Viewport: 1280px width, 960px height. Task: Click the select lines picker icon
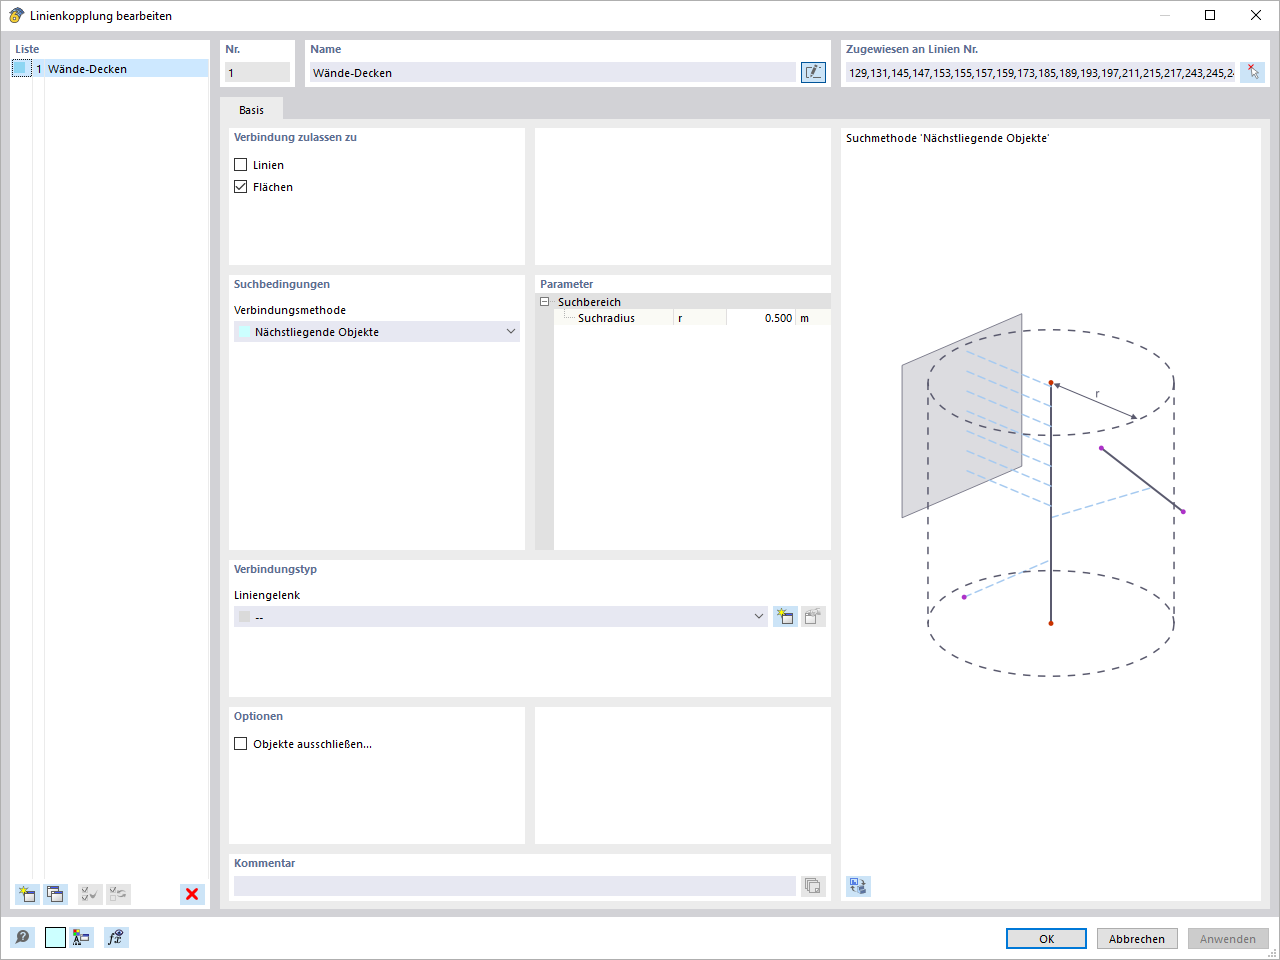[1252, 72]
